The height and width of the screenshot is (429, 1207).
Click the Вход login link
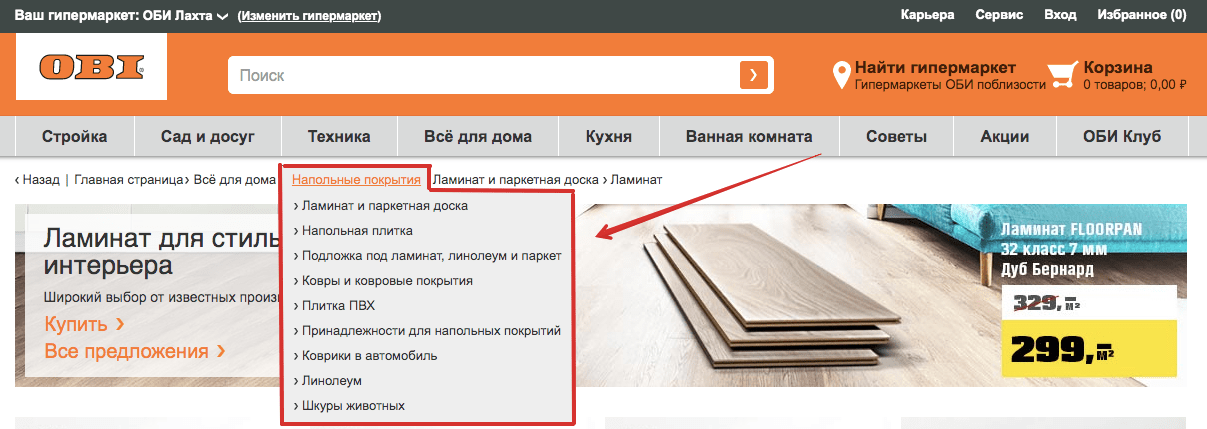pos(1060,16)
